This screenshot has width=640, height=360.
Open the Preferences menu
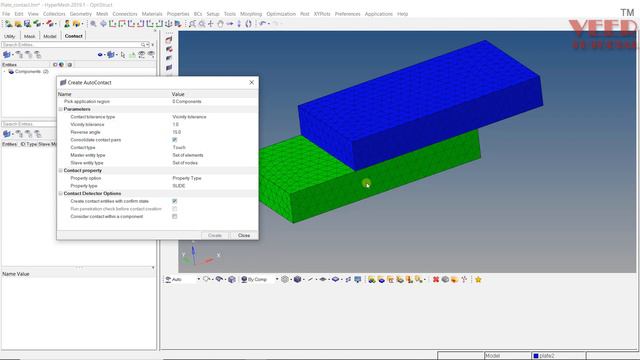click(347, 14)
